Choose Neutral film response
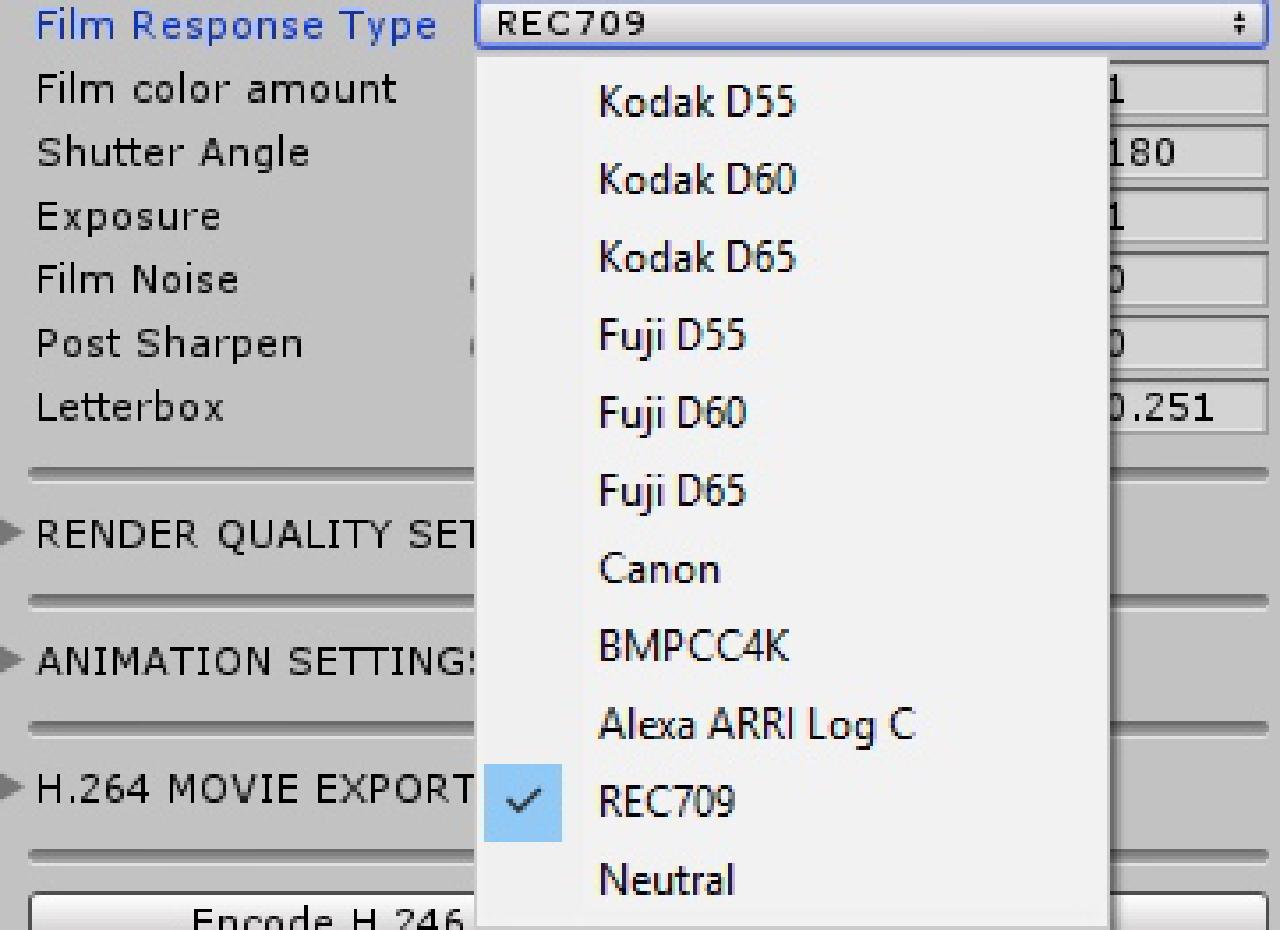The image size is (1280, 930). point(793,880)
